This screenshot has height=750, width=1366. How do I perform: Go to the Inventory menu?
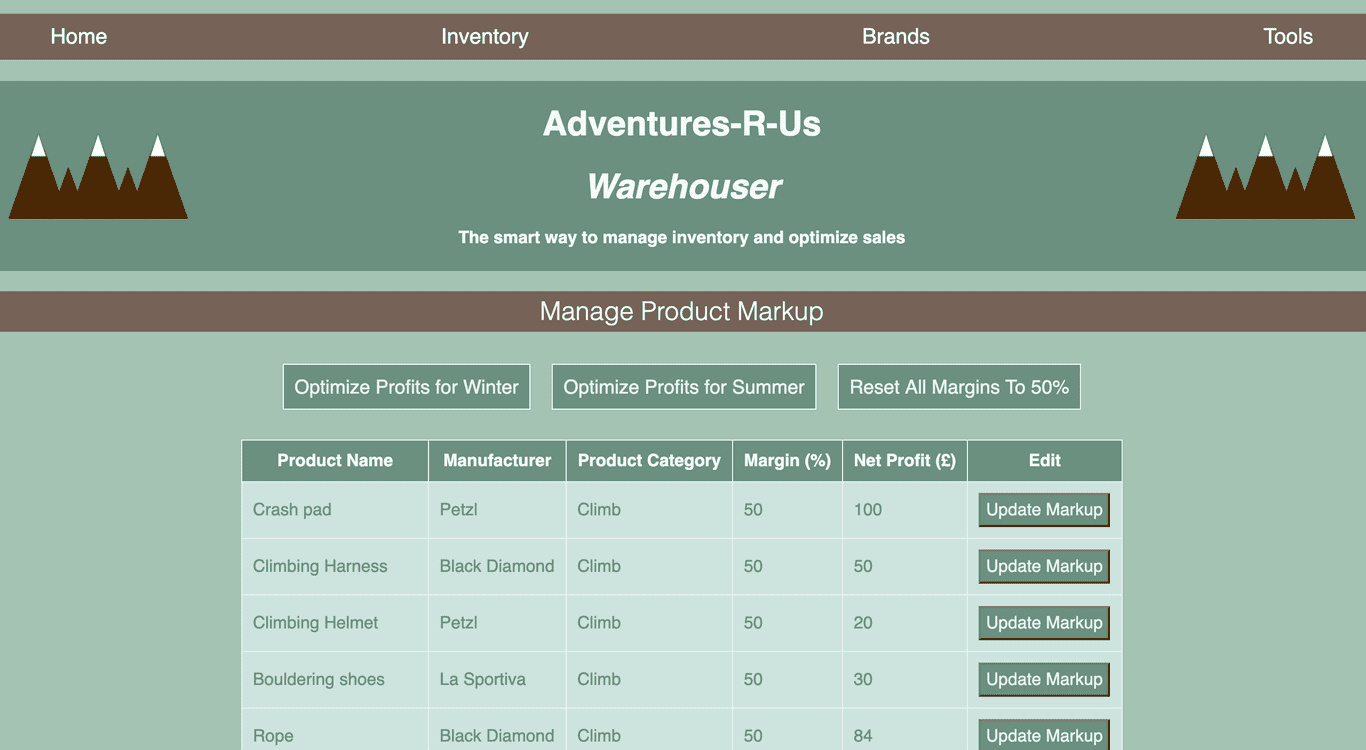coord(485,37)
